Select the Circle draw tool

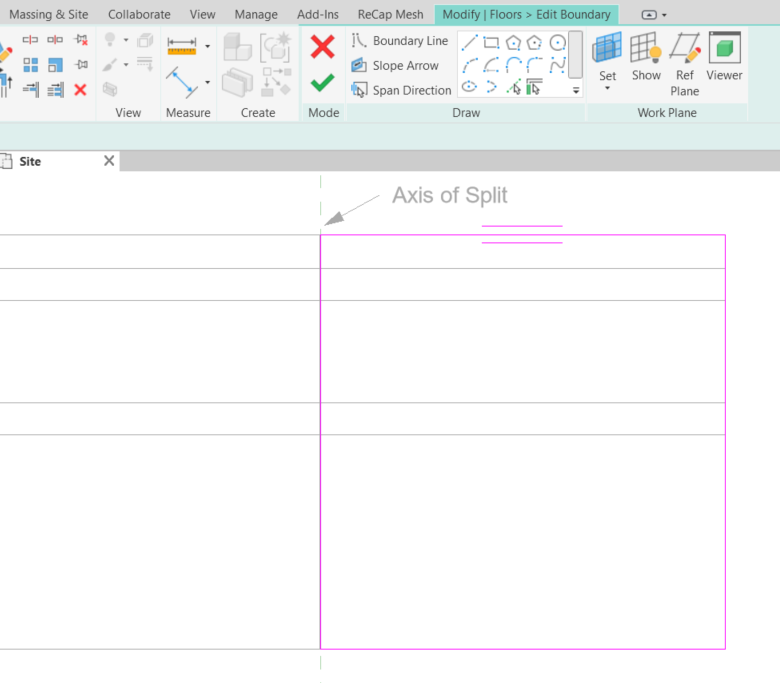[558, 43]
